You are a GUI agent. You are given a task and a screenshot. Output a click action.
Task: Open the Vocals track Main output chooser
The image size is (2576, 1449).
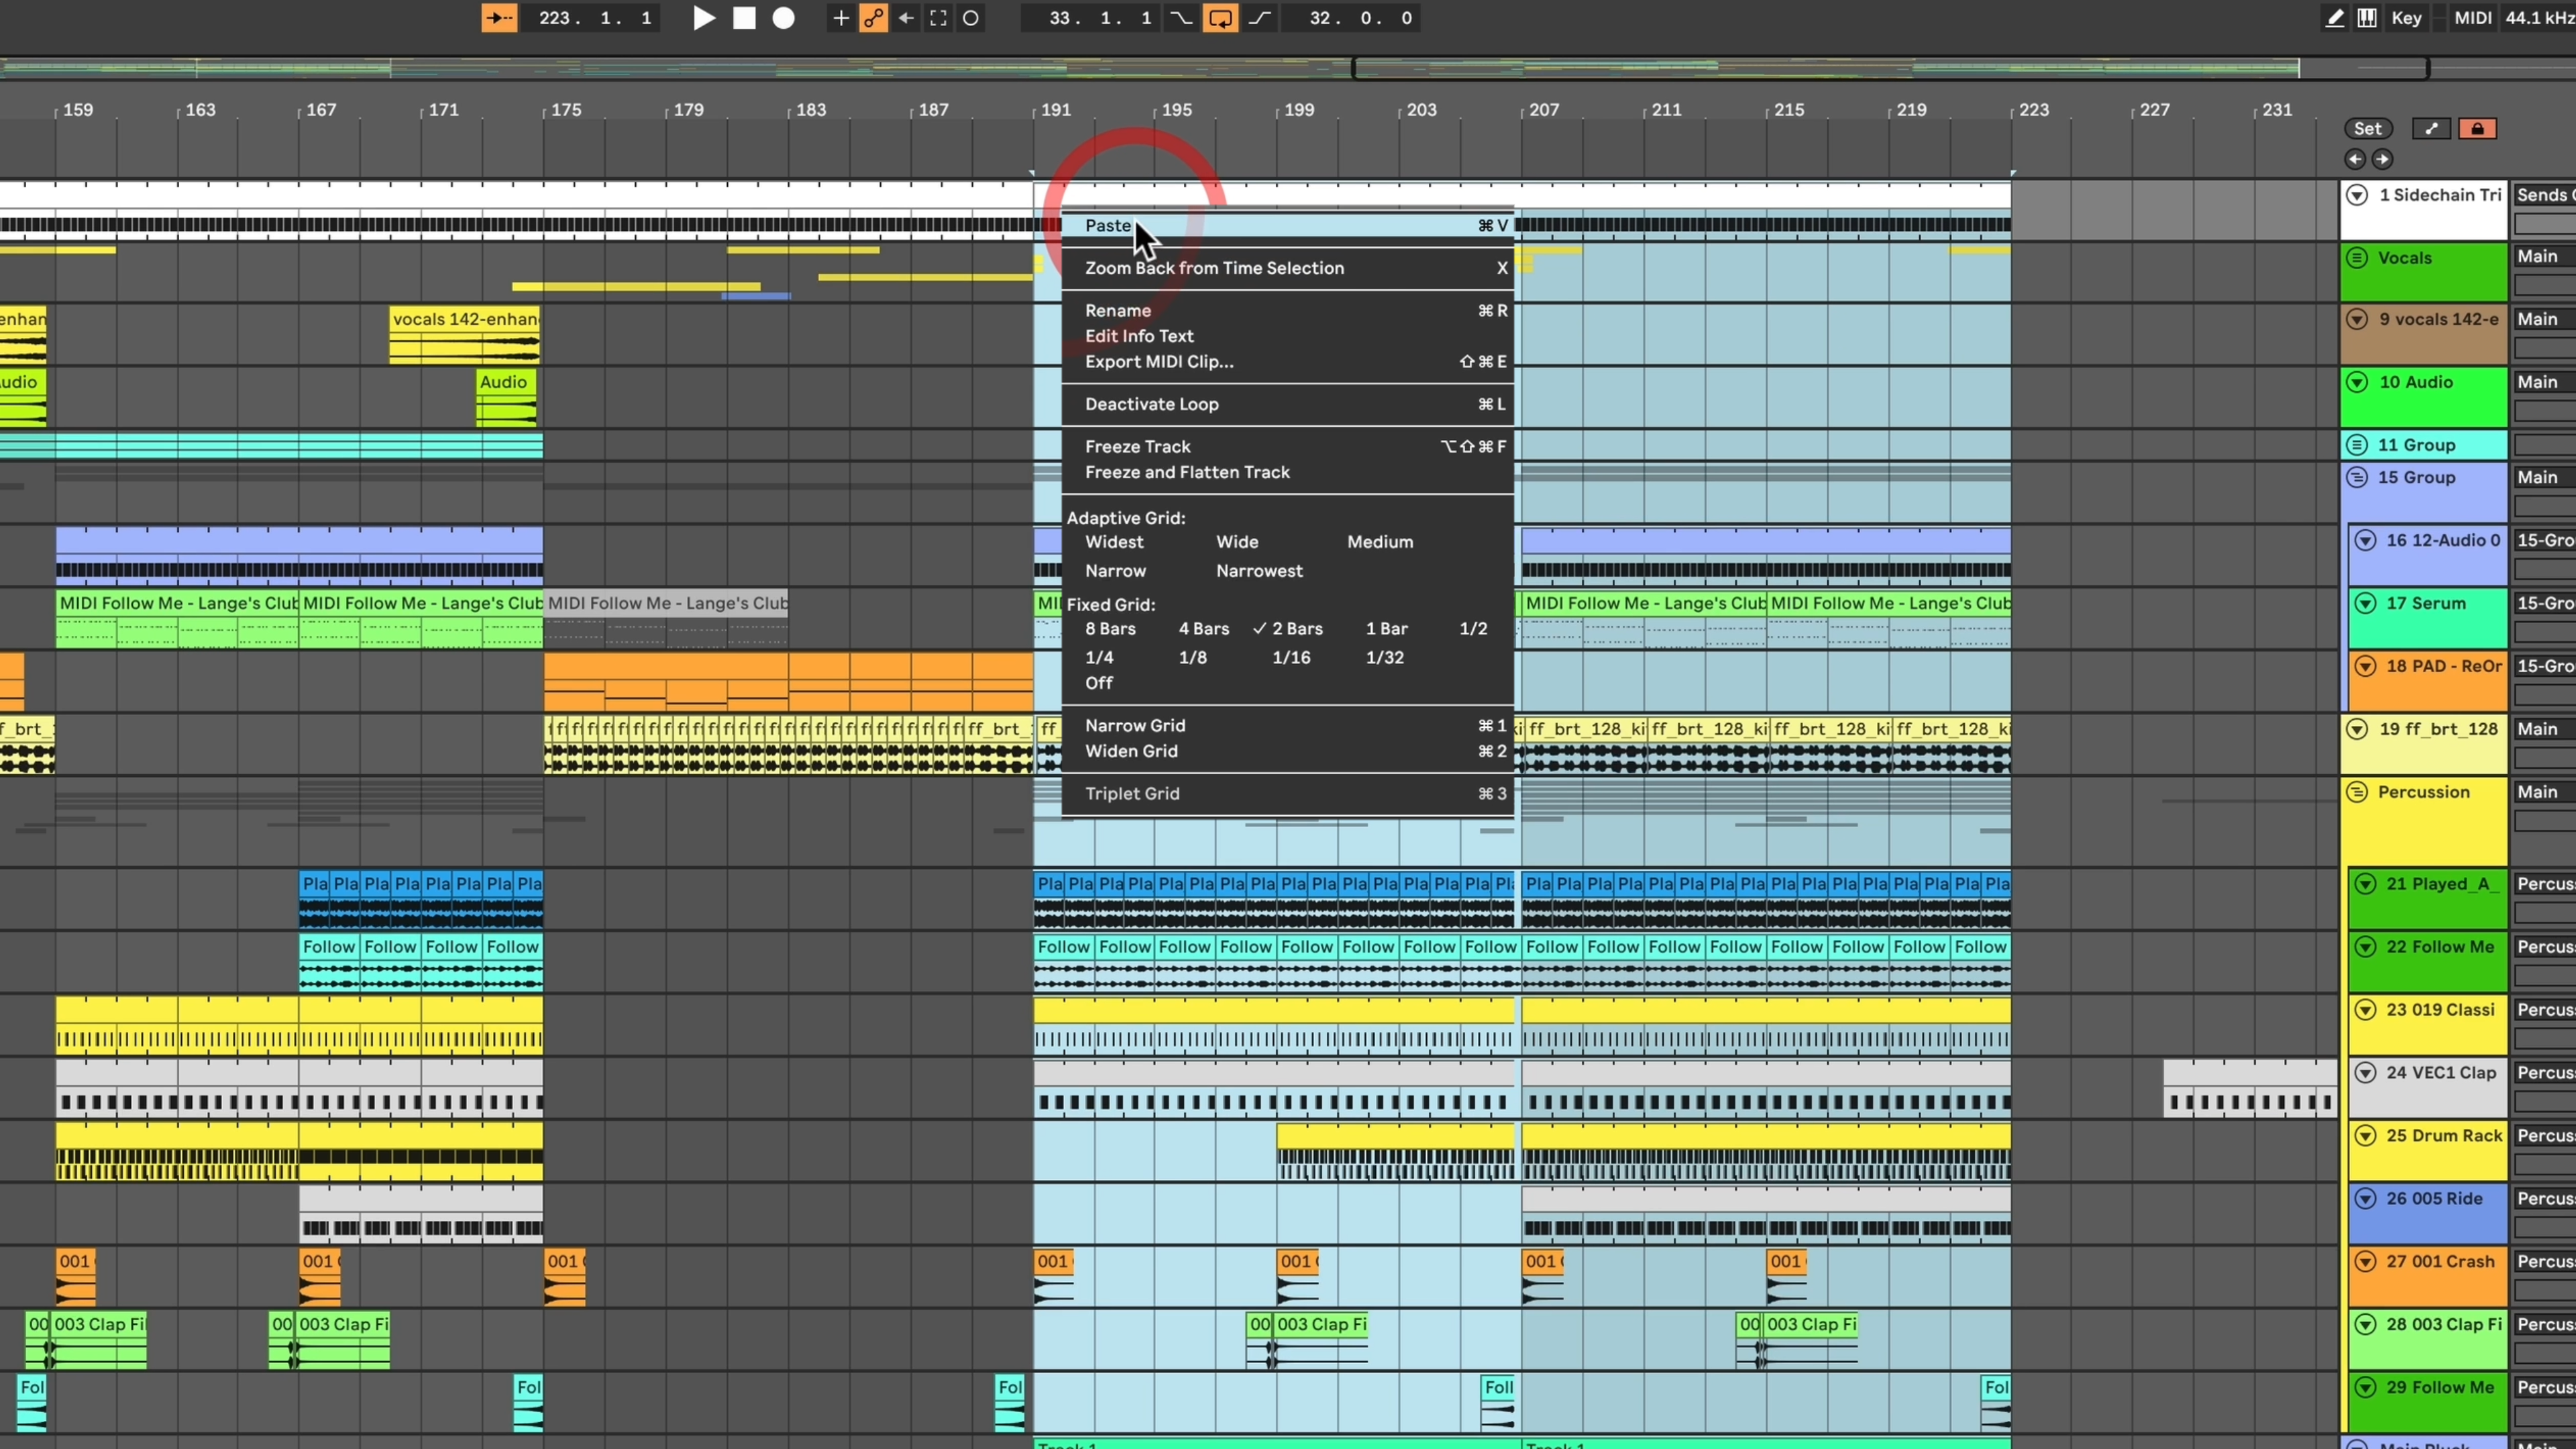pos(2544,257)
